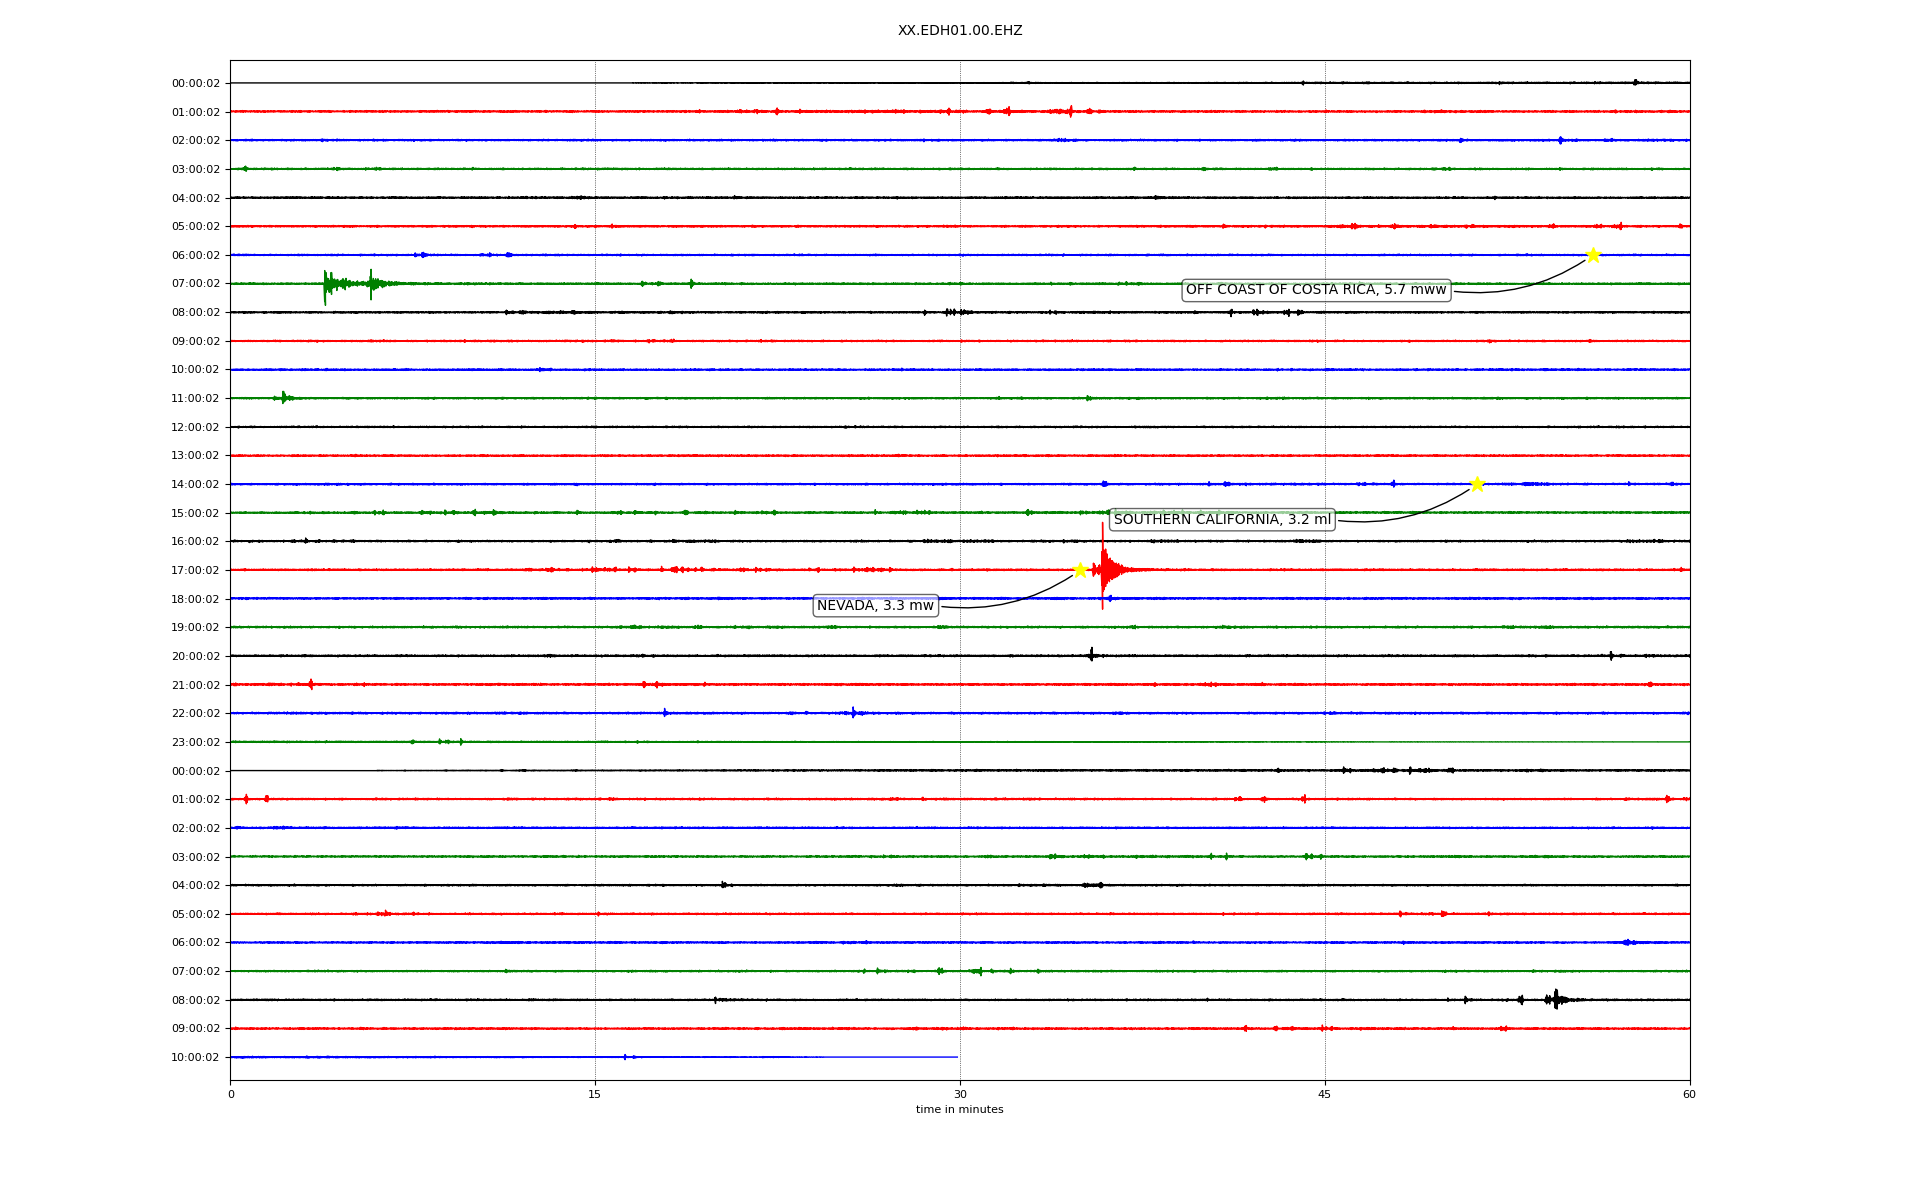Click the top 07:00:02 time label

point(195,284)
